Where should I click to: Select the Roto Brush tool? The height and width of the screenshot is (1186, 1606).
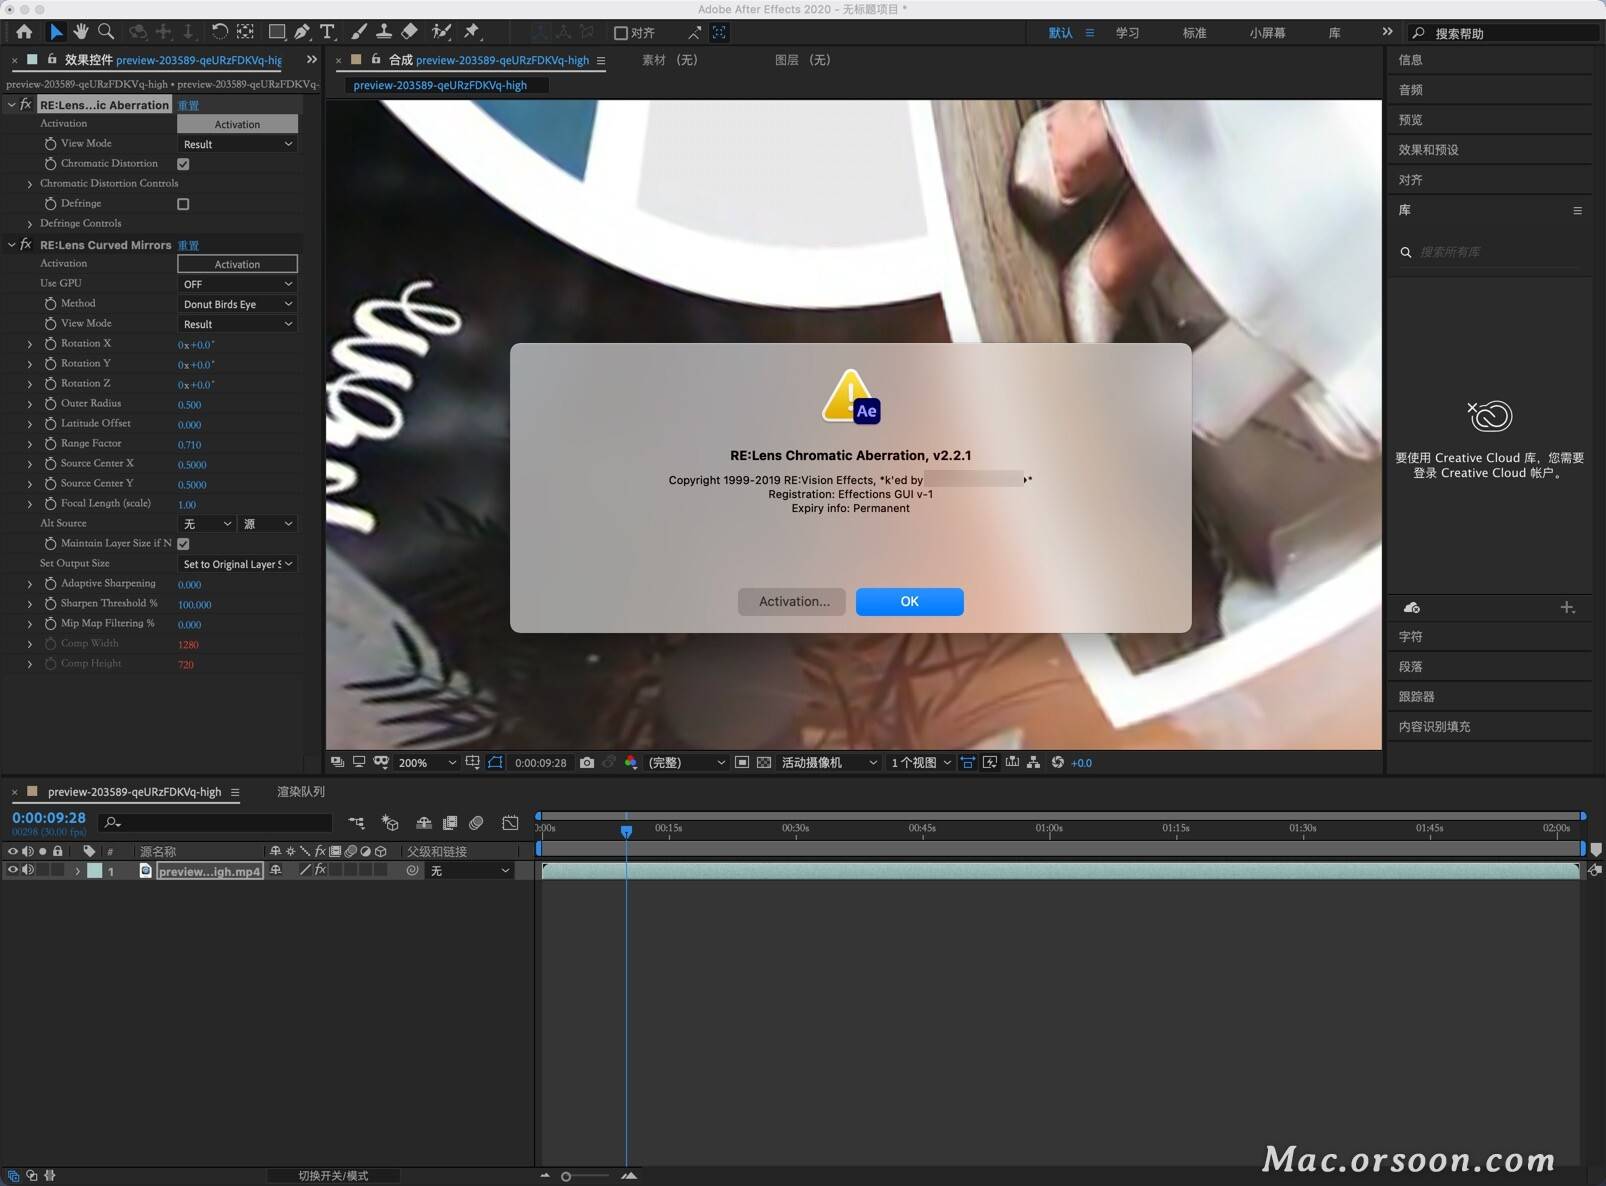pyautogui.click(x=441, y=32)
